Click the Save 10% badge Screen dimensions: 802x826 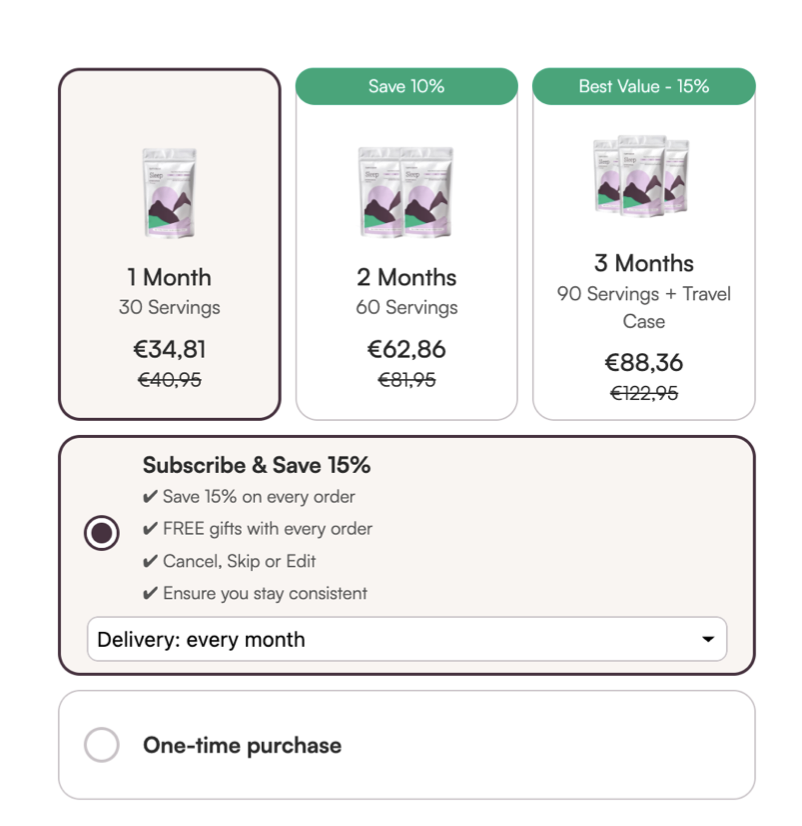(406, 86)
